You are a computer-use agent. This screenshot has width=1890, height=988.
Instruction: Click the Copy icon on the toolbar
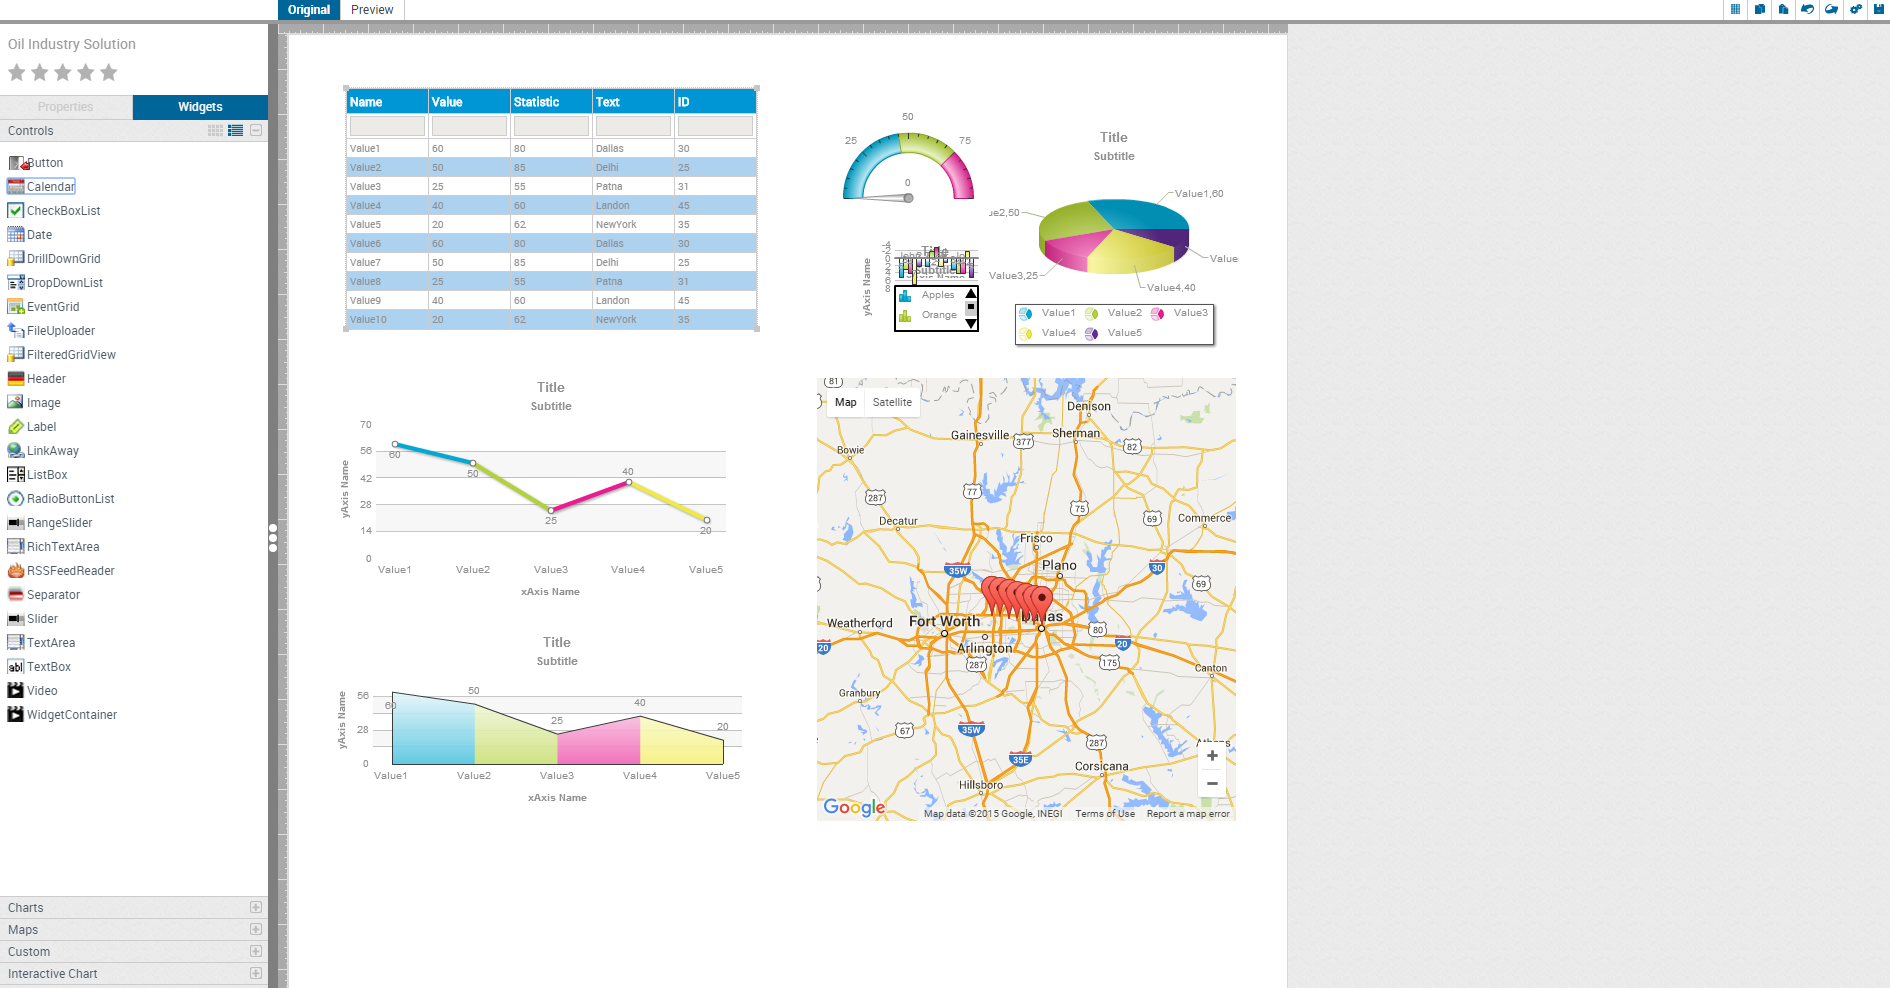tap(1760, 10)
